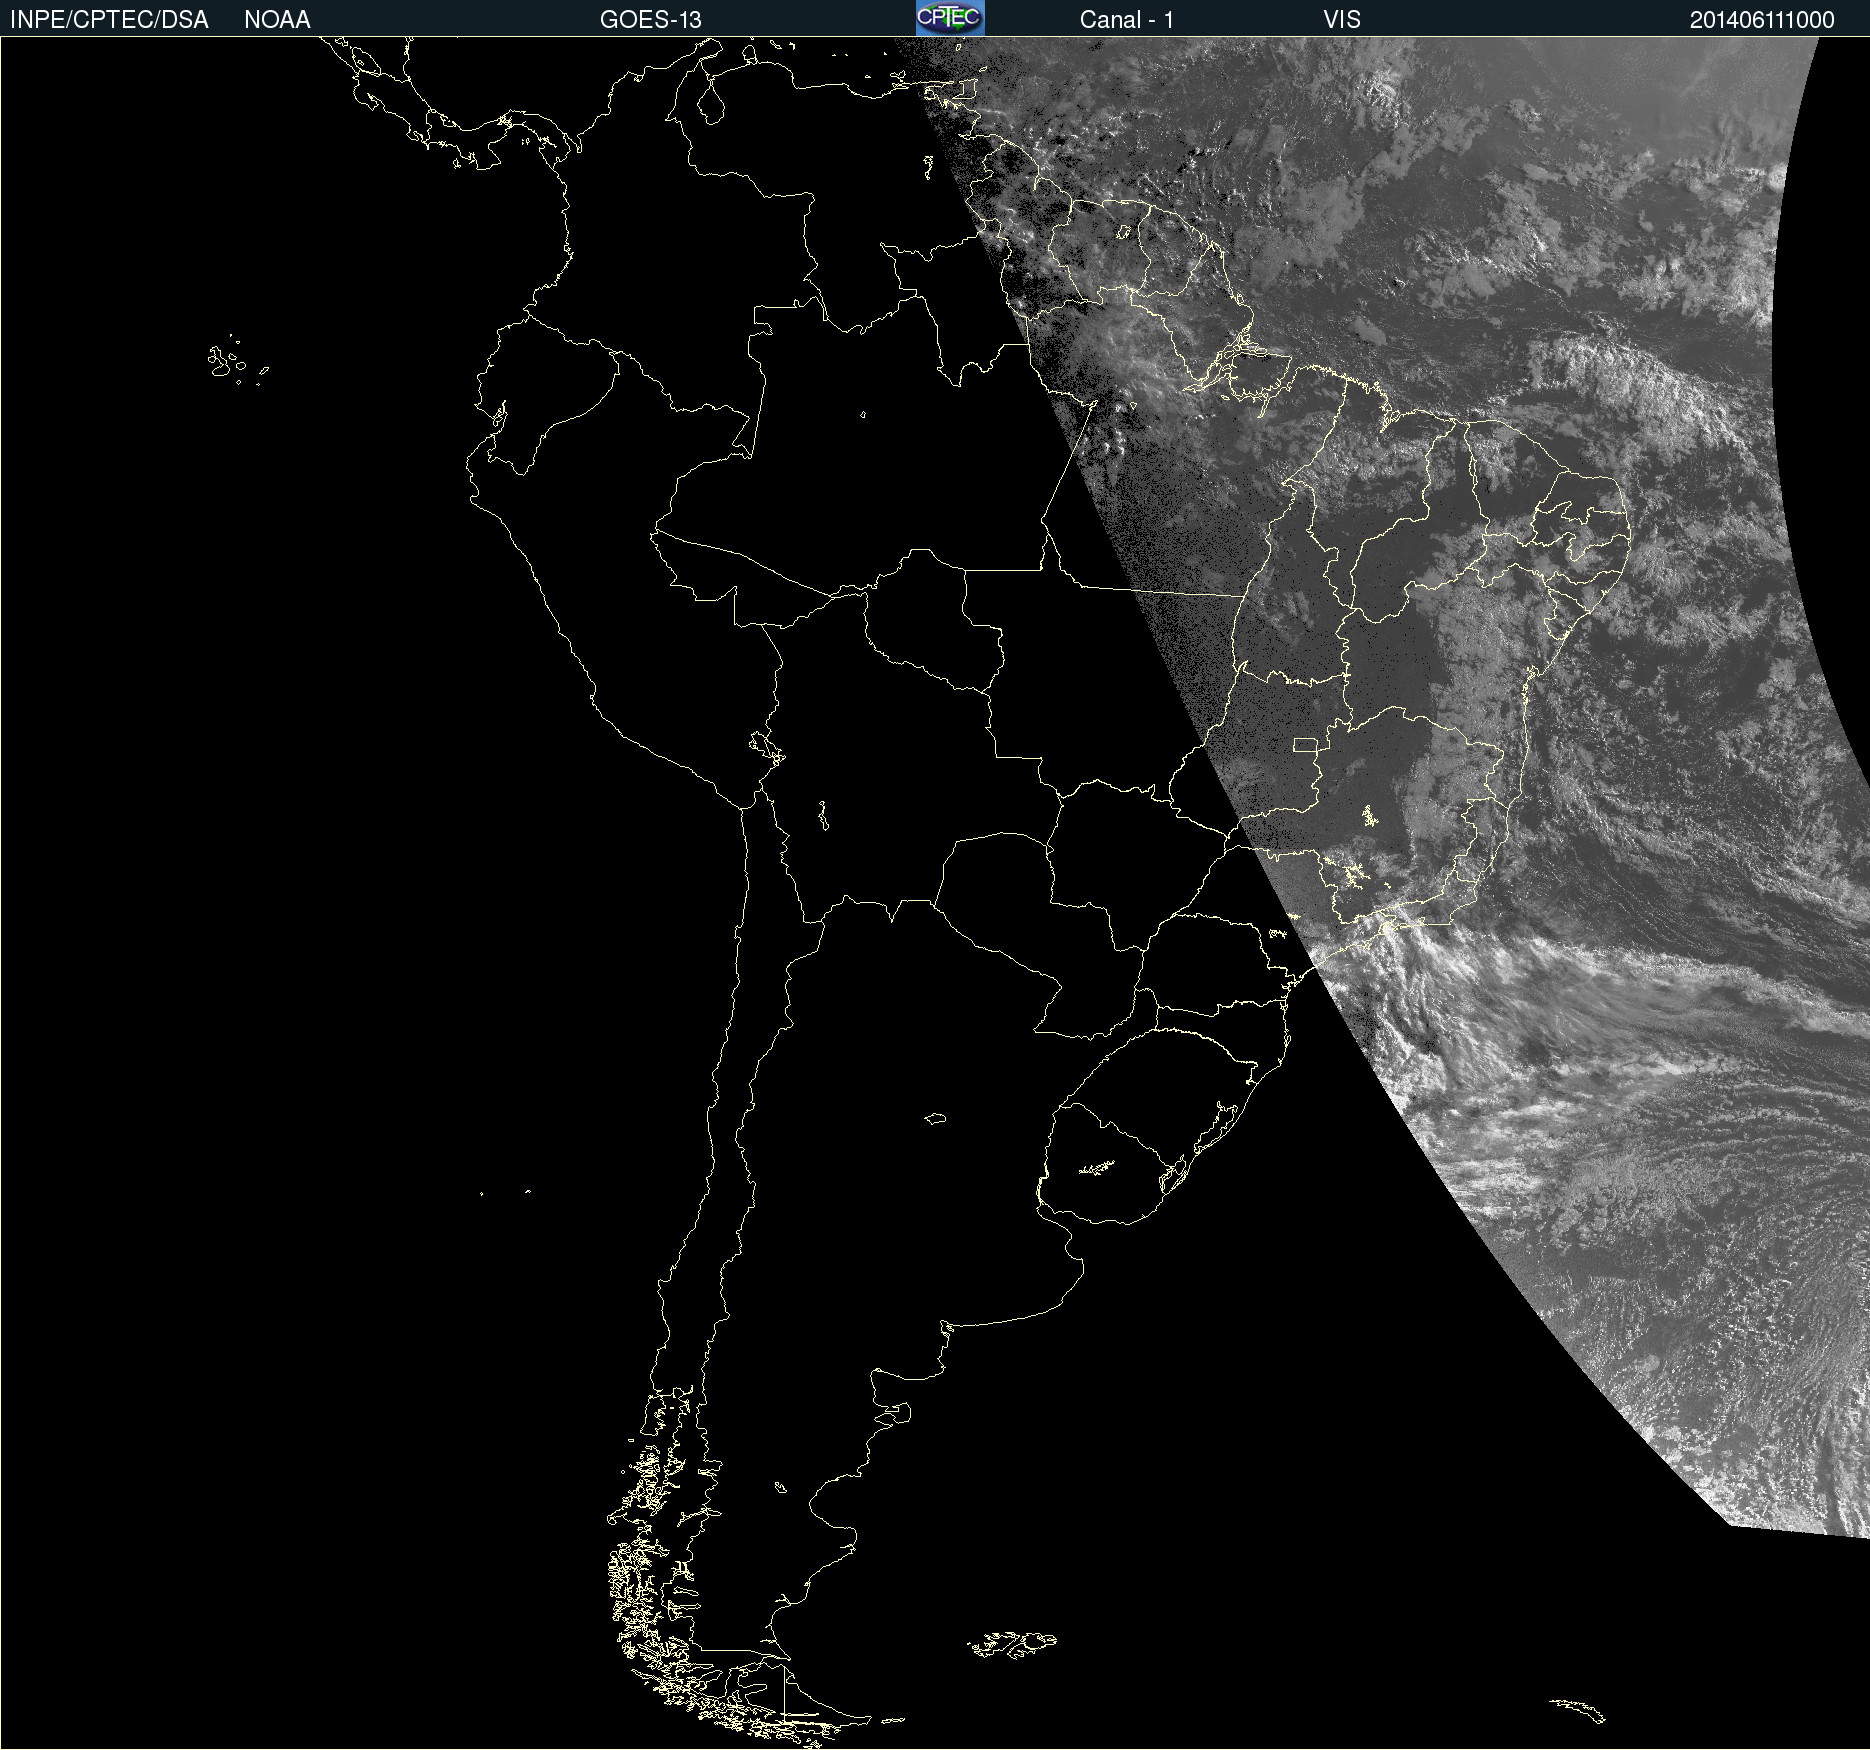Click the NOAA text in the header
1870x1750 pixels.
tap(277, 20)
